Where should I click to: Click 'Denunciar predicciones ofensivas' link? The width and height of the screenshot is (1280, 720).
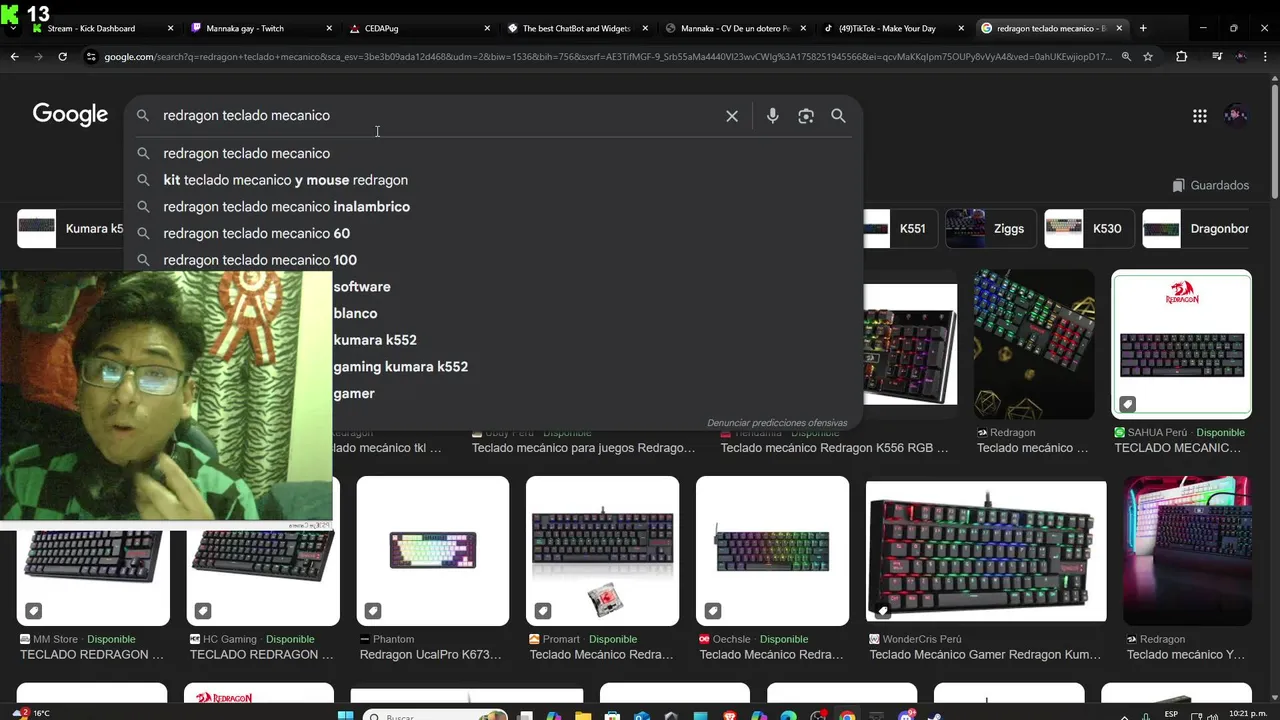777,423
